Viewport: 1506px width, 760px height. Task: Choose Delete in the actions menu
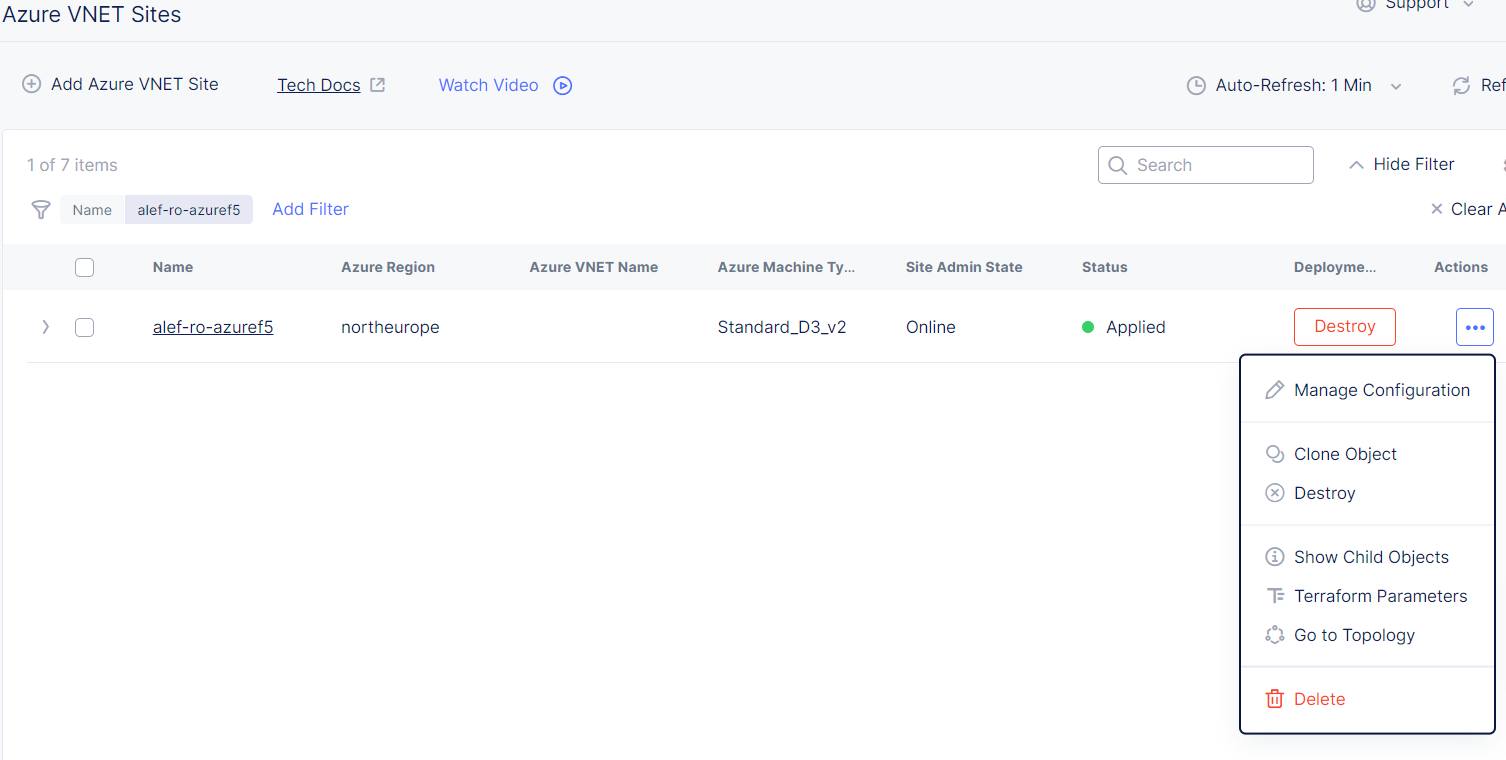point(1367,699)
